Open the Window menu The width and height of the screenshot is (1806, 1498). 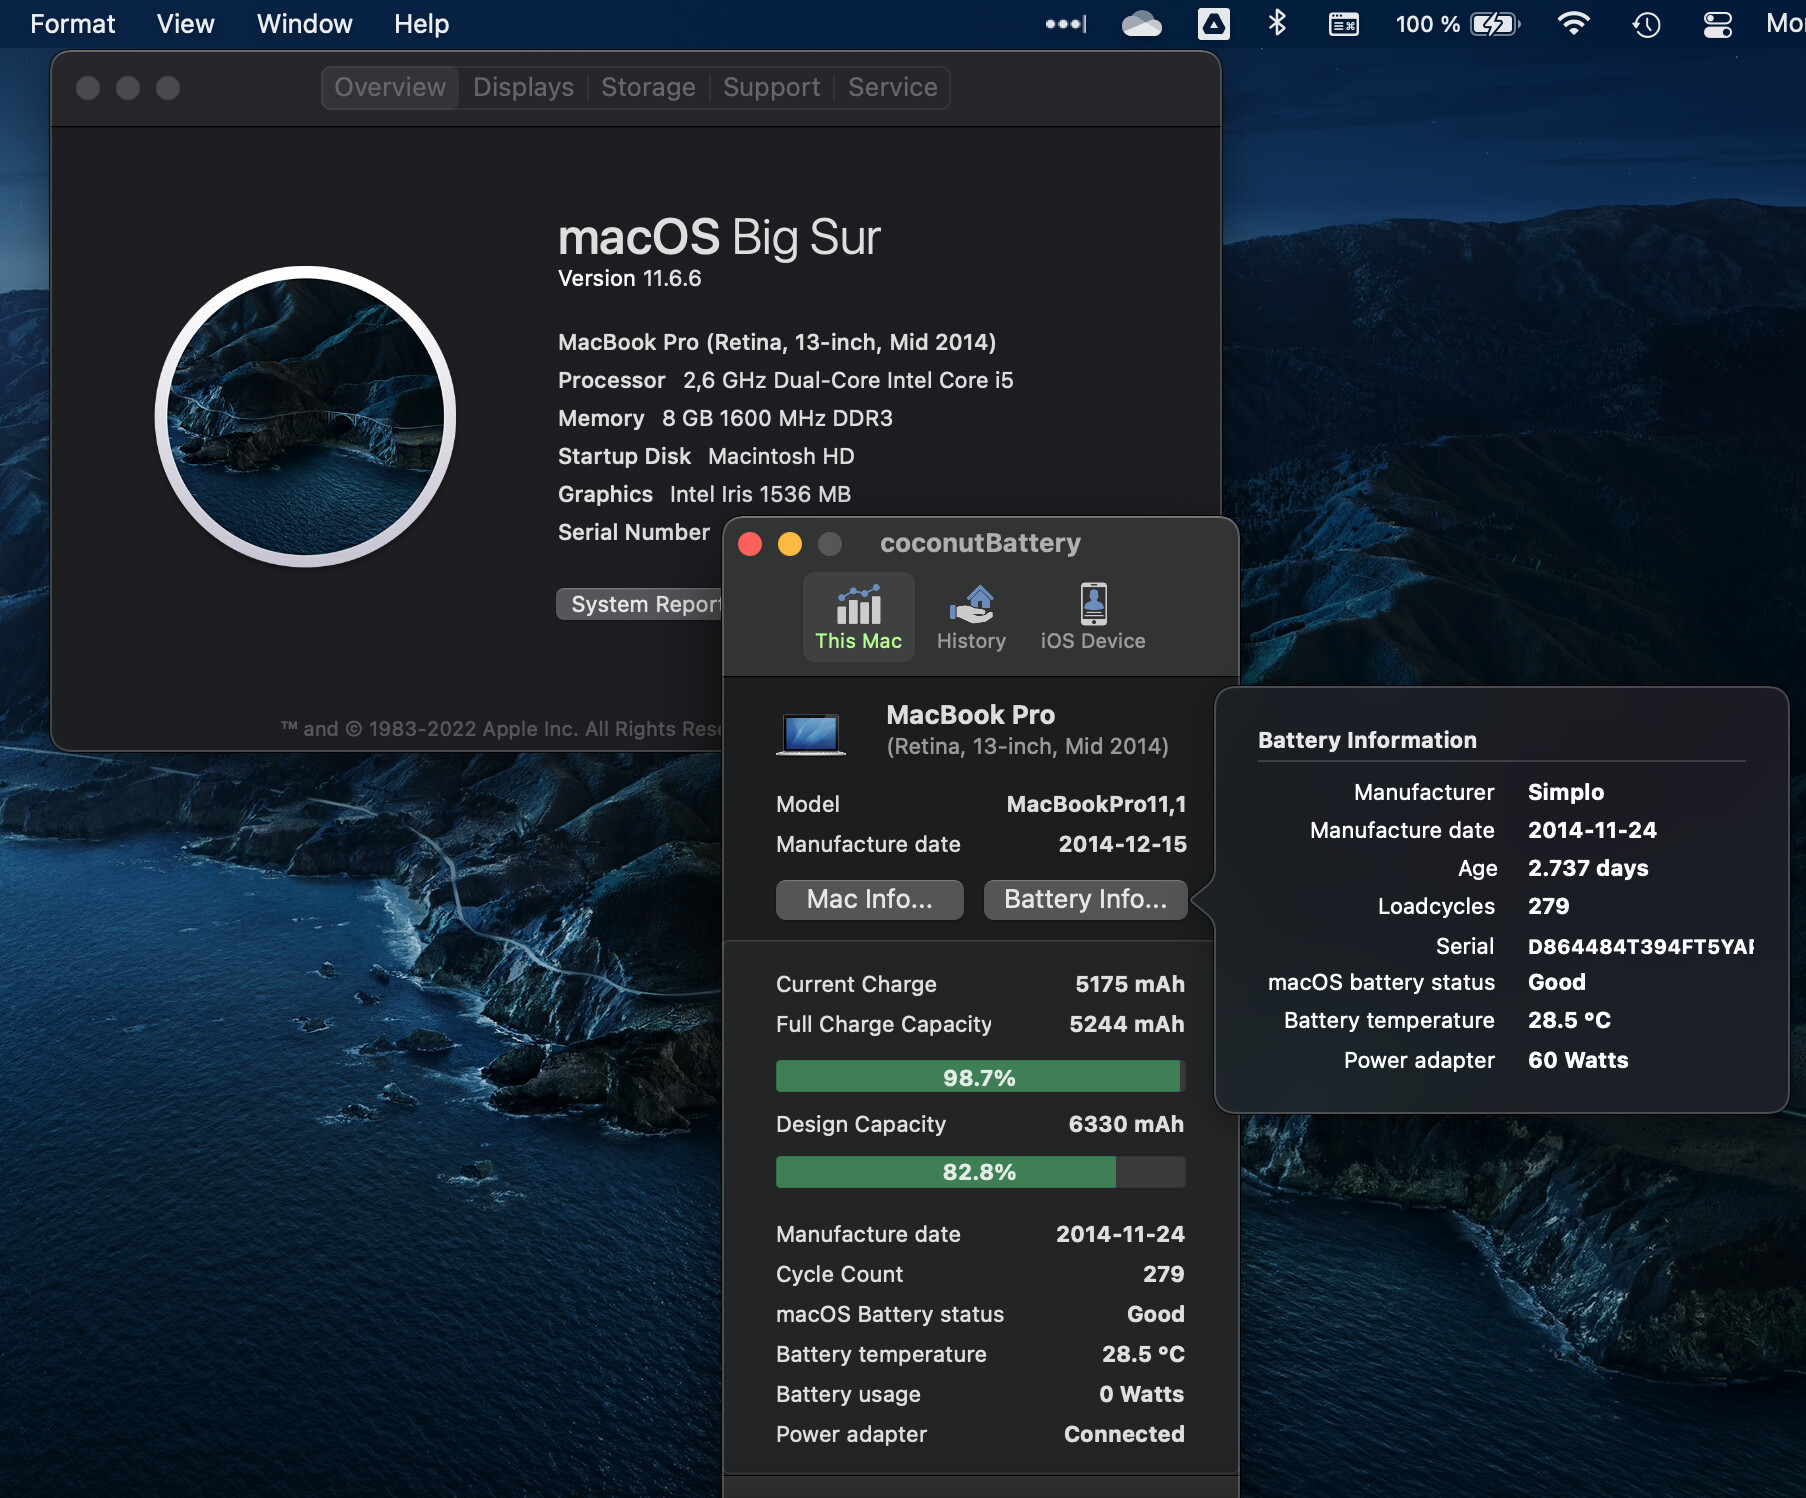(x=304, y=24)
